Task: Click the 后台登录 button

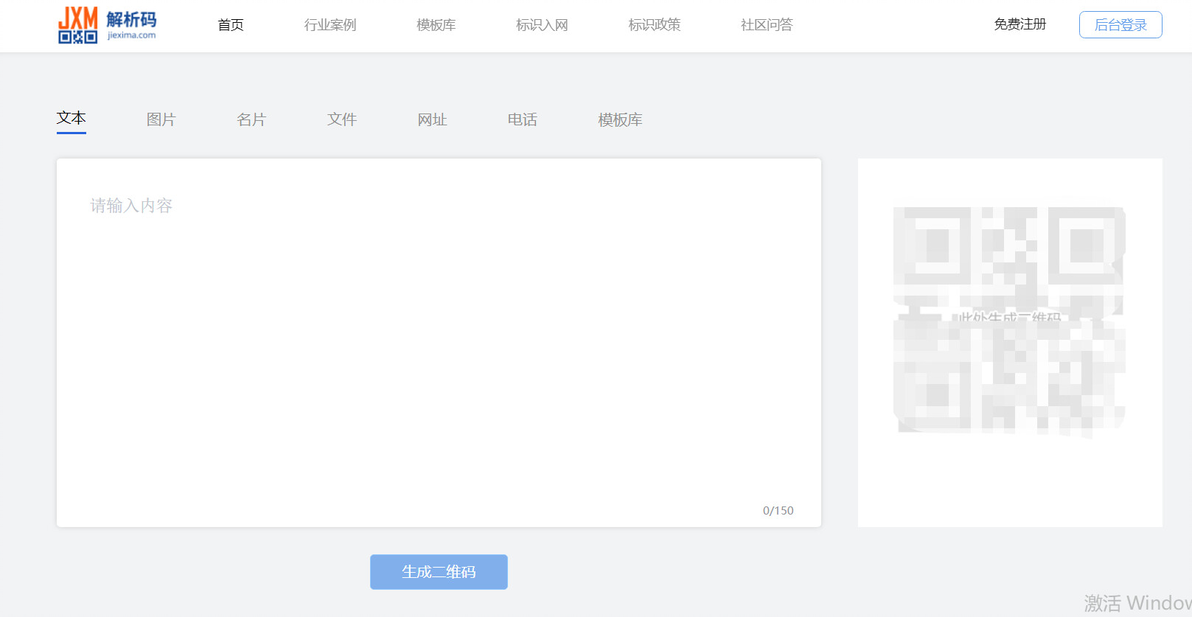Action: (1121, 25)
